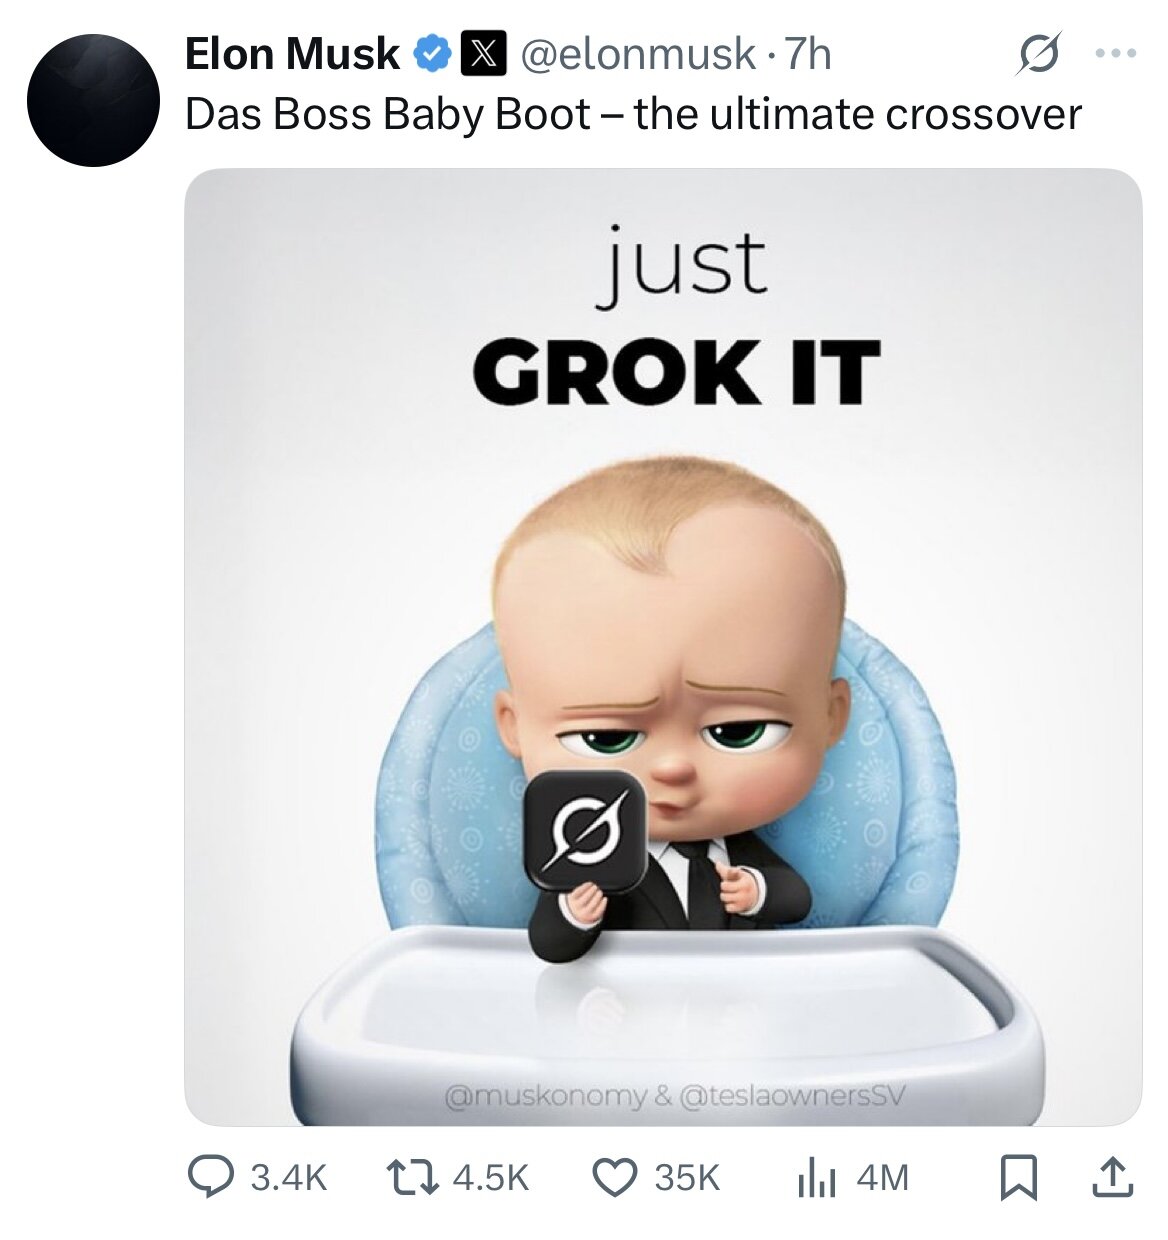This screenshot has height=1240, width=1168.
Task: Click the X affiliation badge
Action: [x=483, y=54]
